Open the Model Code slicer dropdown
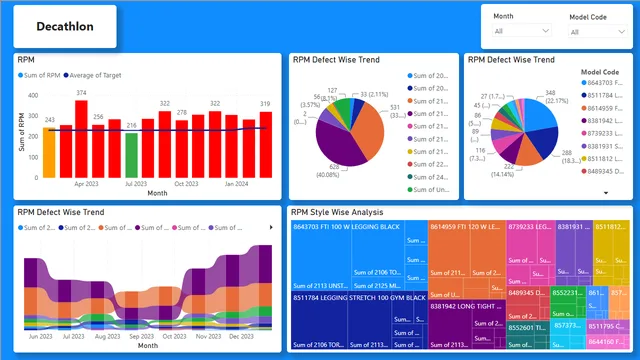The width and height of the screenshot is (640, 360). pos(598,32)
